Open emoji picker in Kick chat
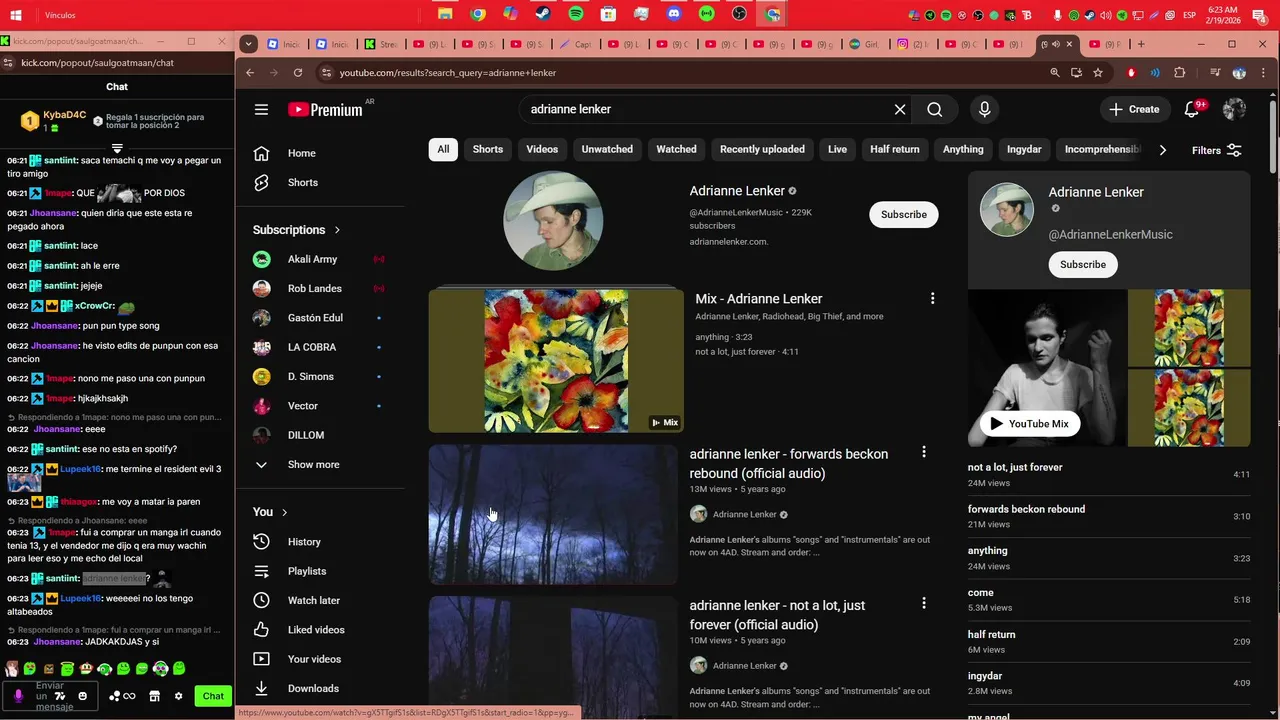 coord(83,696)
